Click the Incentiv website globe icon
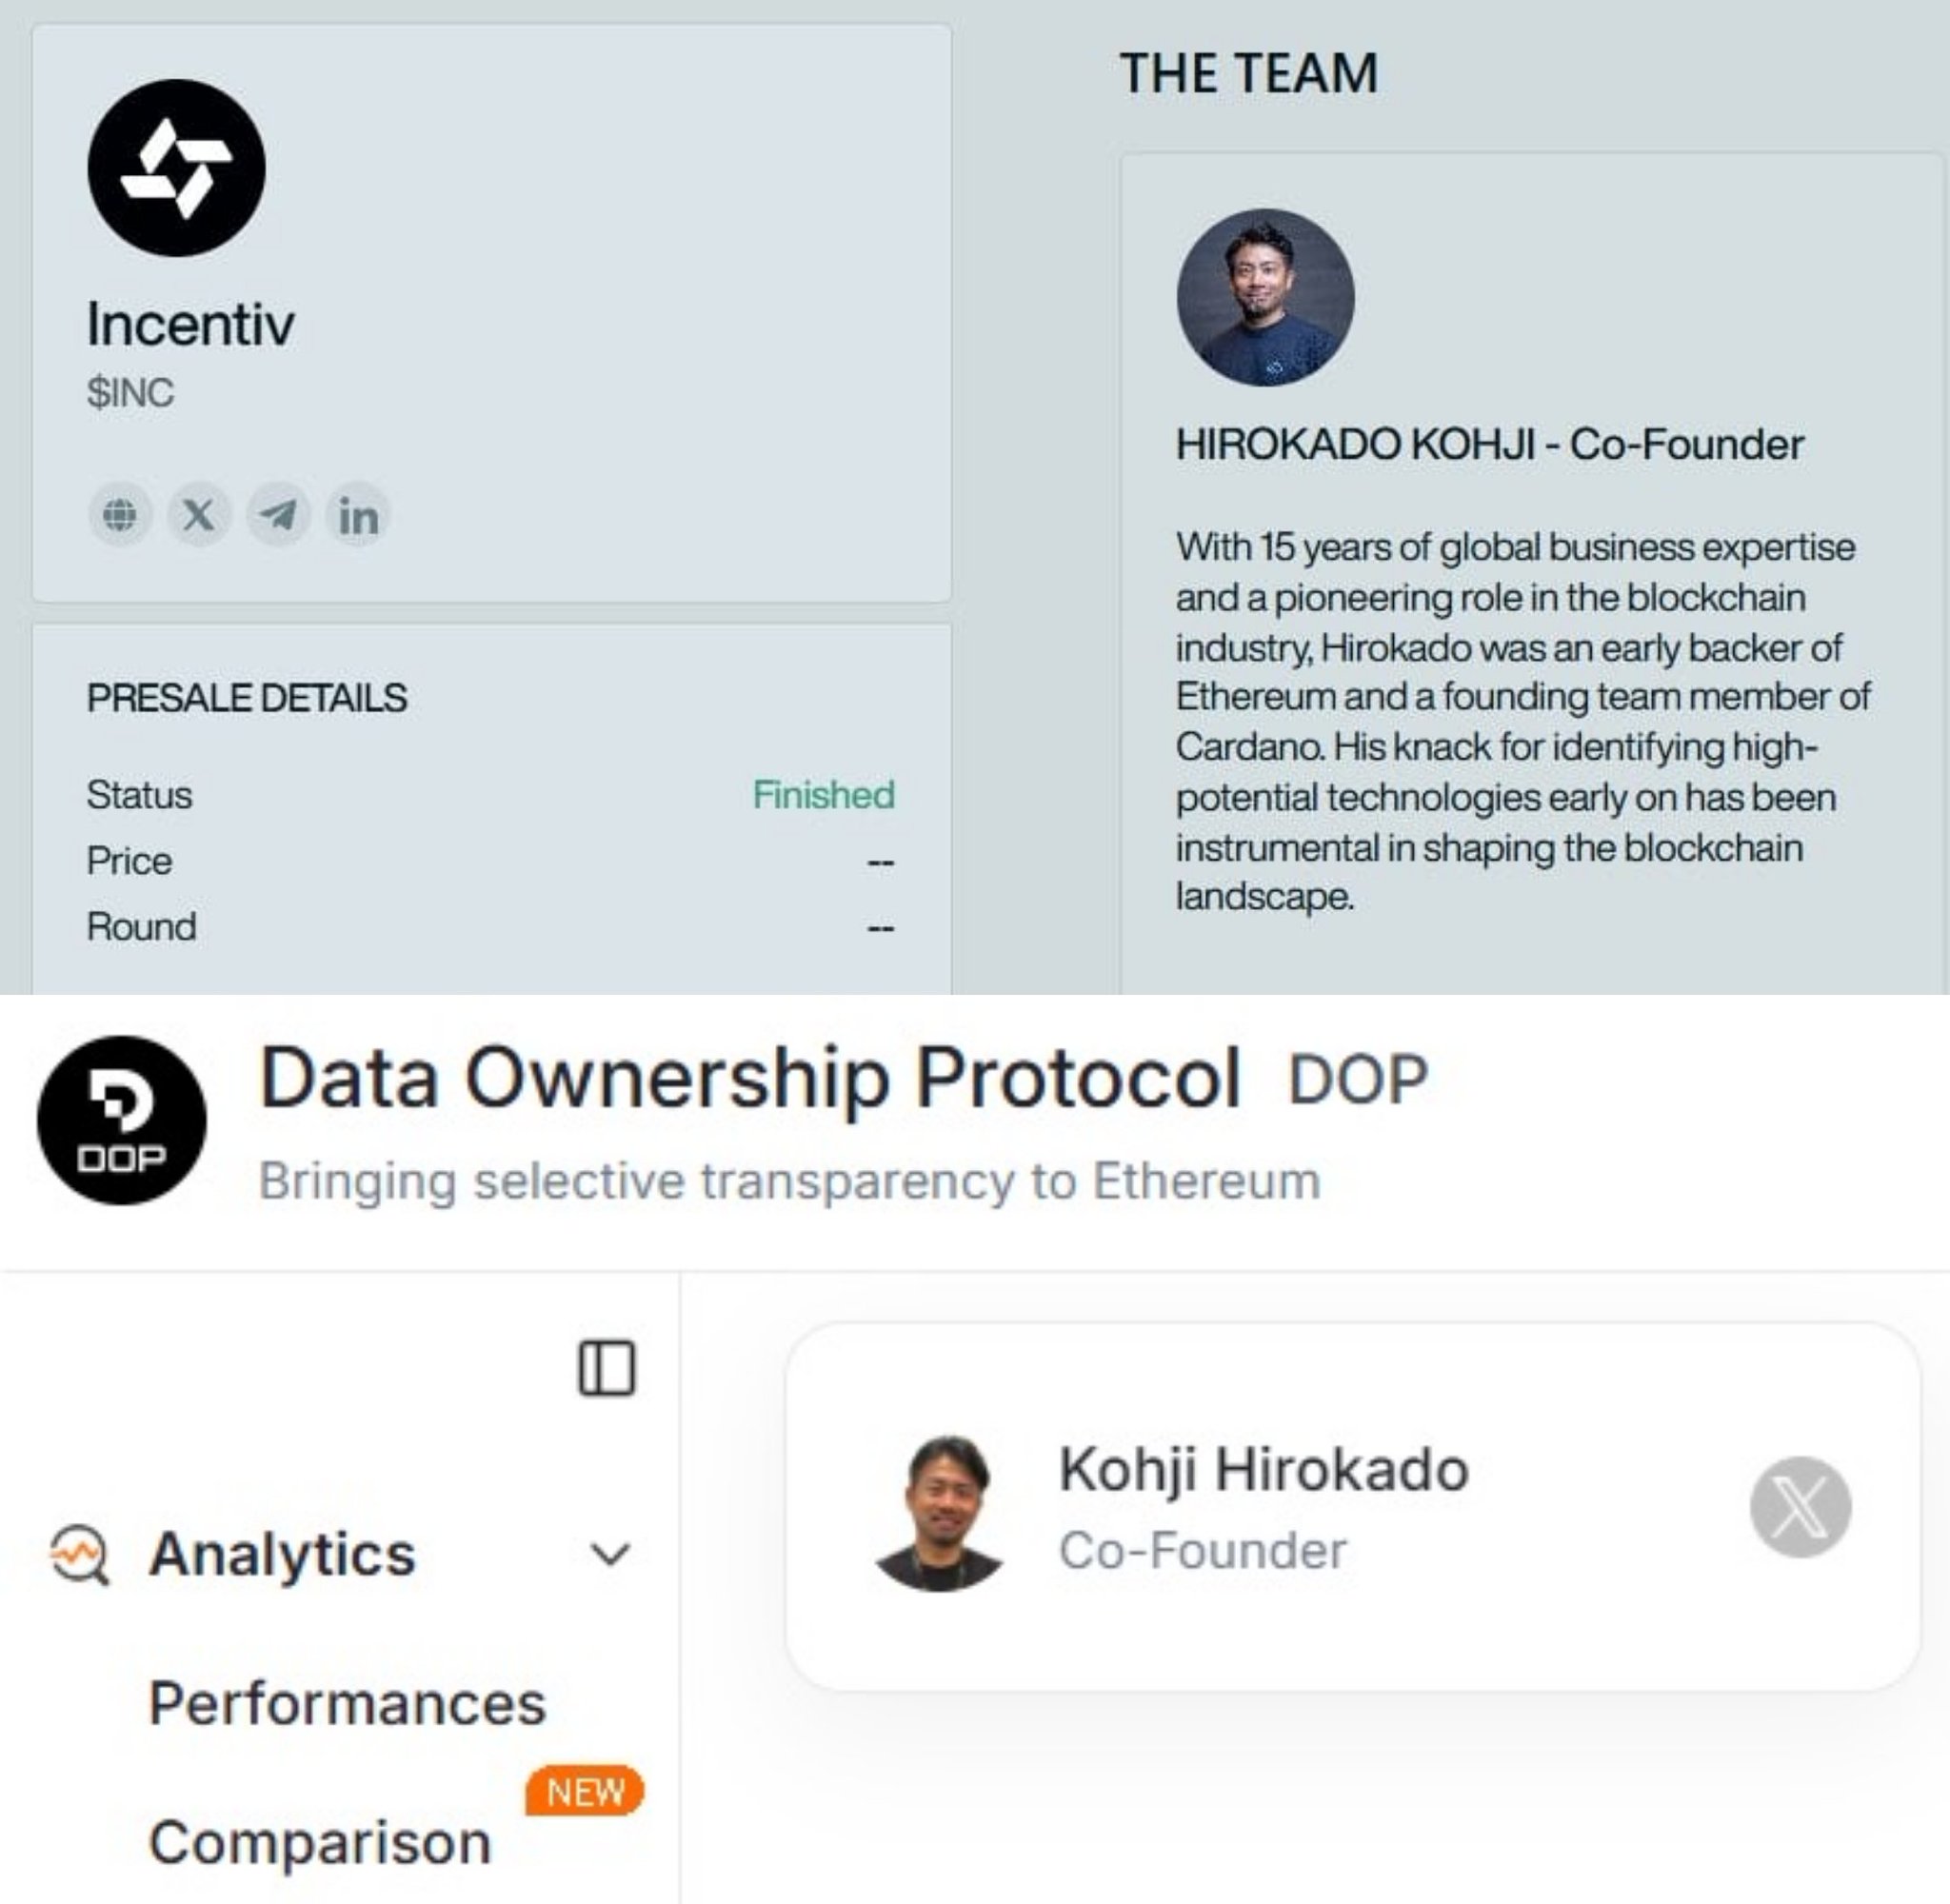Viewport: 1950px width, 1904px height. point(120,515)
